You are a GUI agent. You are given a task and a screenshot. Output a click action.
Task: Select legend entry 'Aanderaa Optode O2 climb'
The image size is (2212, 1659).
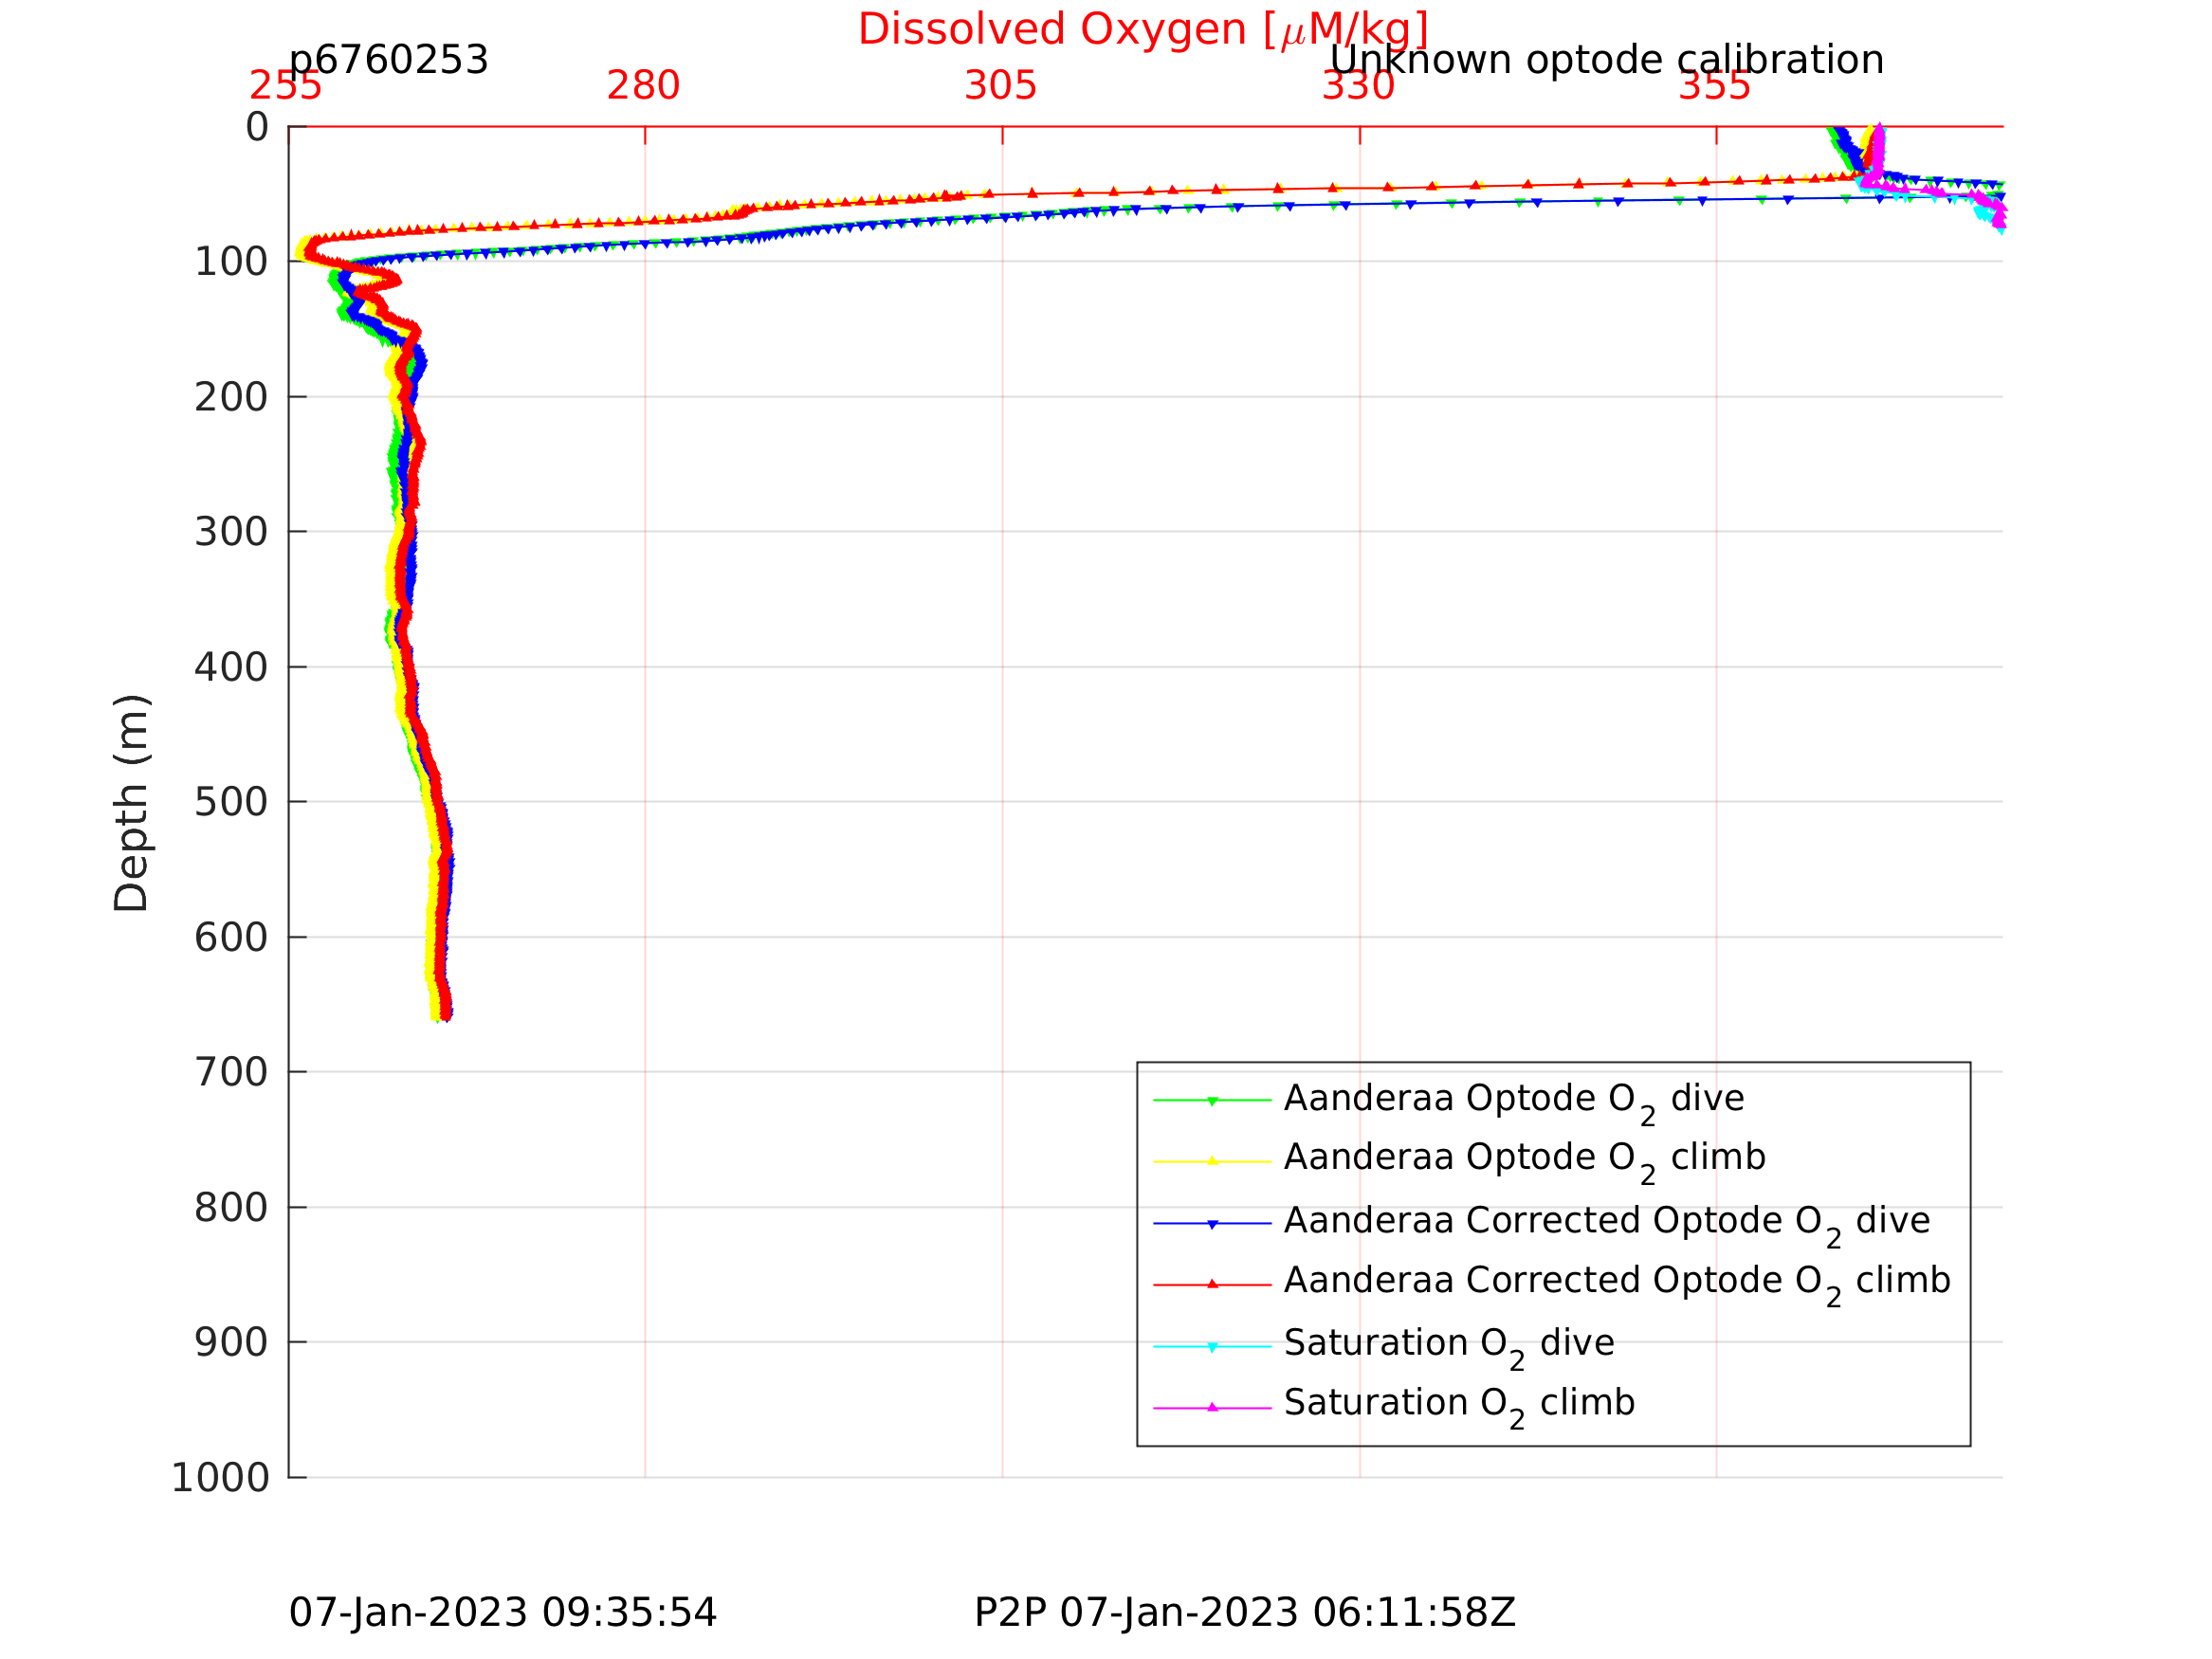pos(1525,1160)
